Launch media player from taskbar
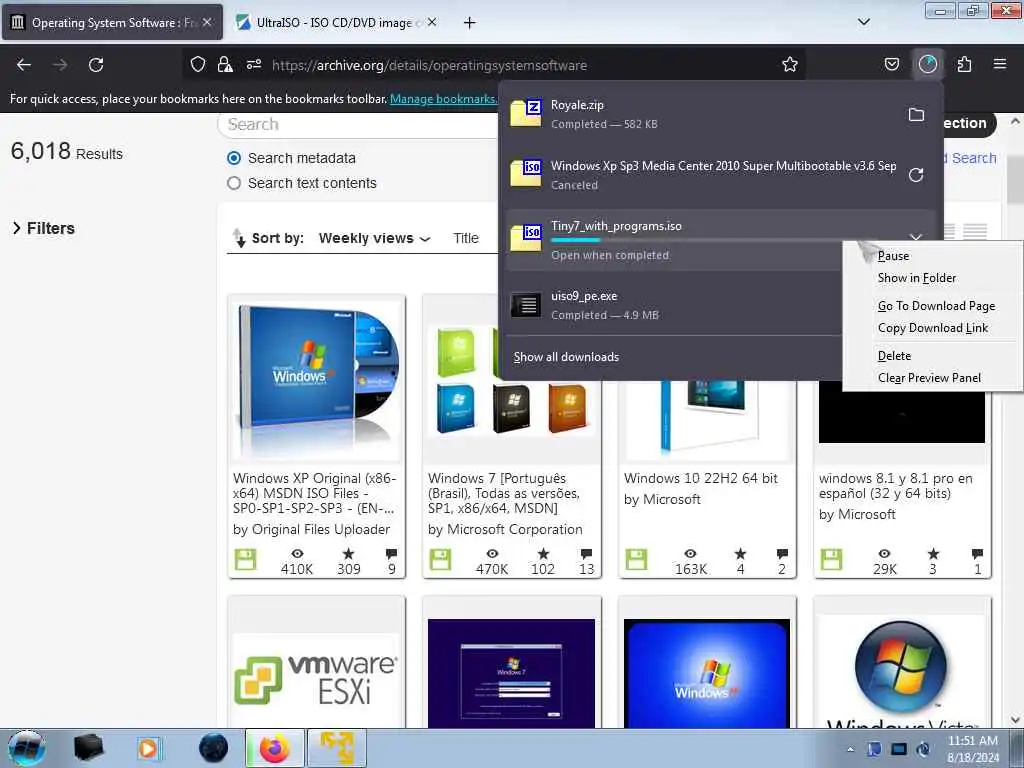Screen dimensions: 1024x768 coord(148,748)
